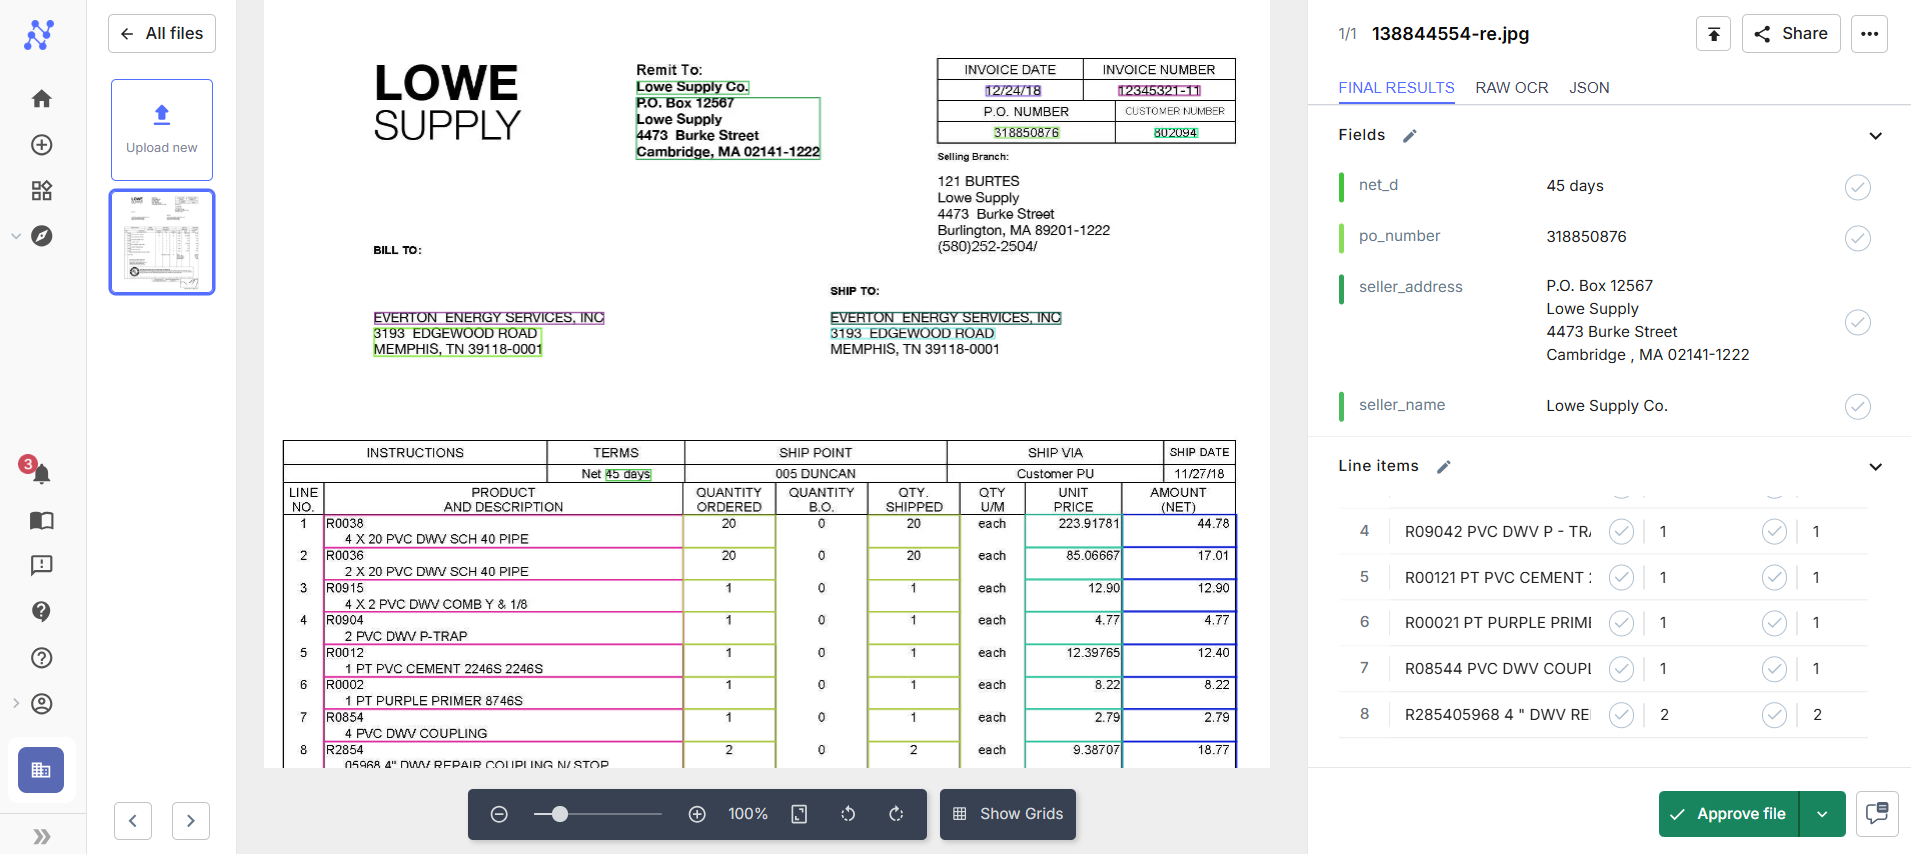Open the more options ellipsis menu
Viewport: 1911px width, 854px height.
[x=1869, y=34]
